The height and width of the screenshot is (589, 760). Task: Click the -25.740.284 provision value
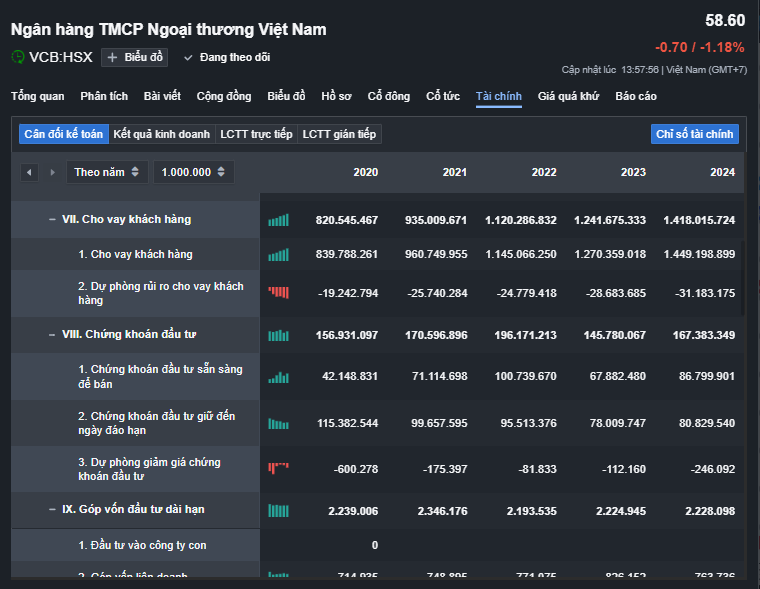point(437,293)
